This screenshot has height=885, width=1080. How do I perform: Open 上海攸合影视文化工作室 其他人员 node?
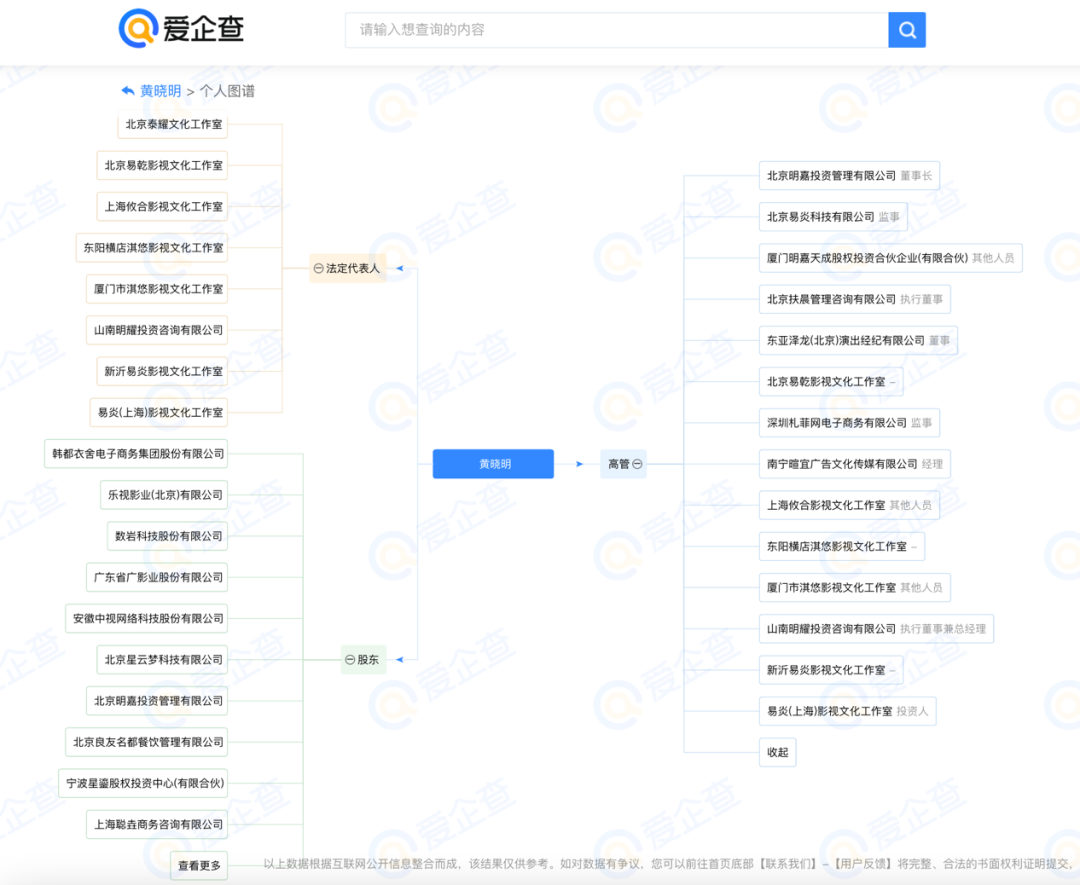(x=849, y=506)
